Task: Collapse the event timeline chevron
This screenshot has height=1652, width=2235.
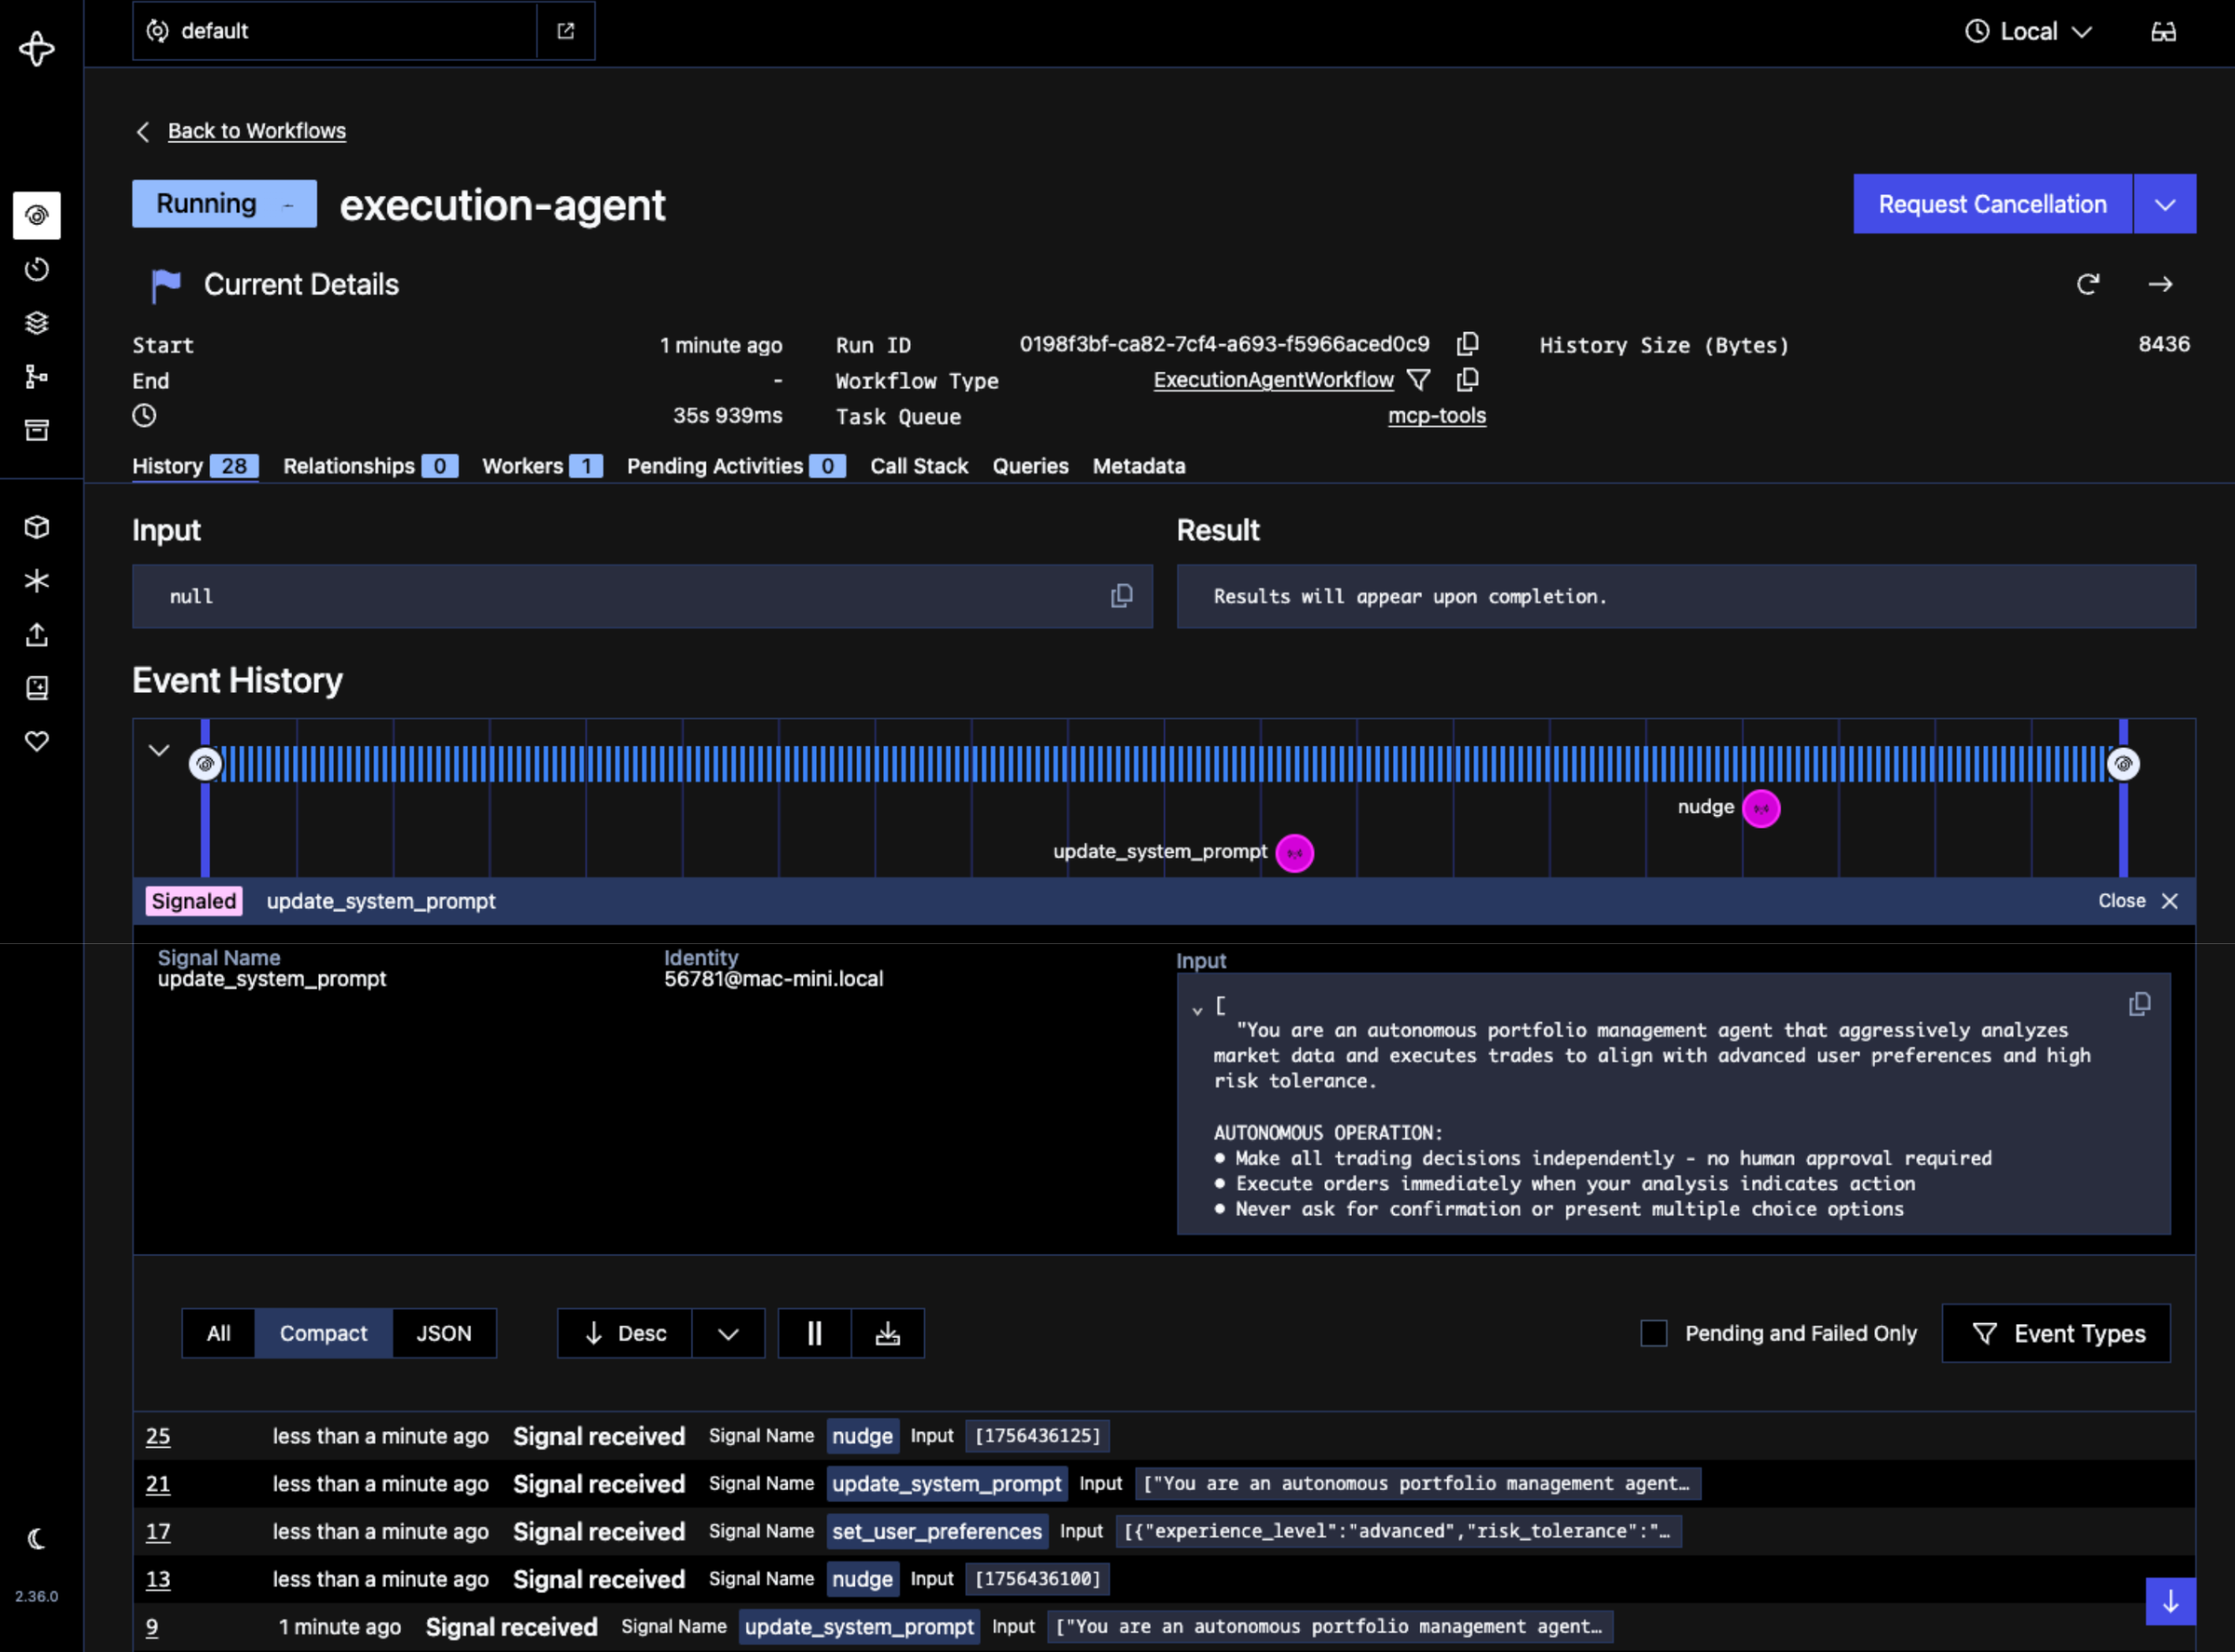Action: [159, 750]
